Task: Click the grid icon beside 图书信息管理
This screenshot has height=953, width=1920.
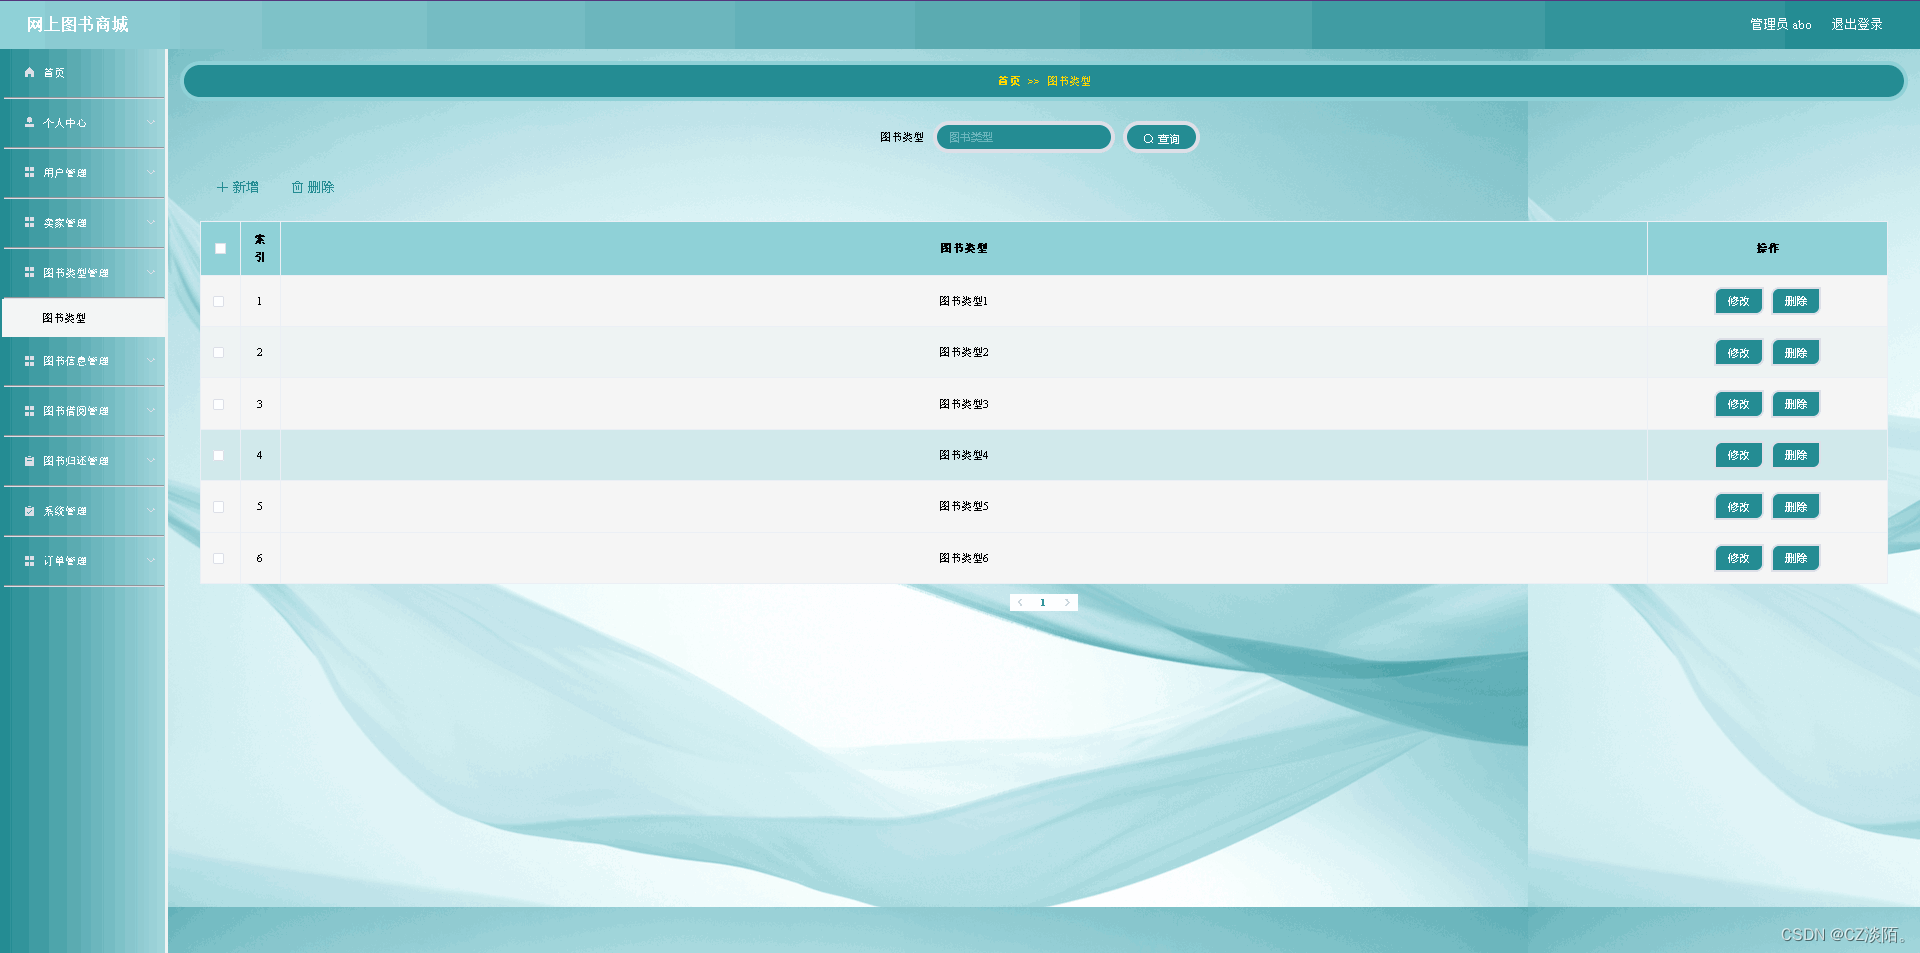Action: coord(29,360)
